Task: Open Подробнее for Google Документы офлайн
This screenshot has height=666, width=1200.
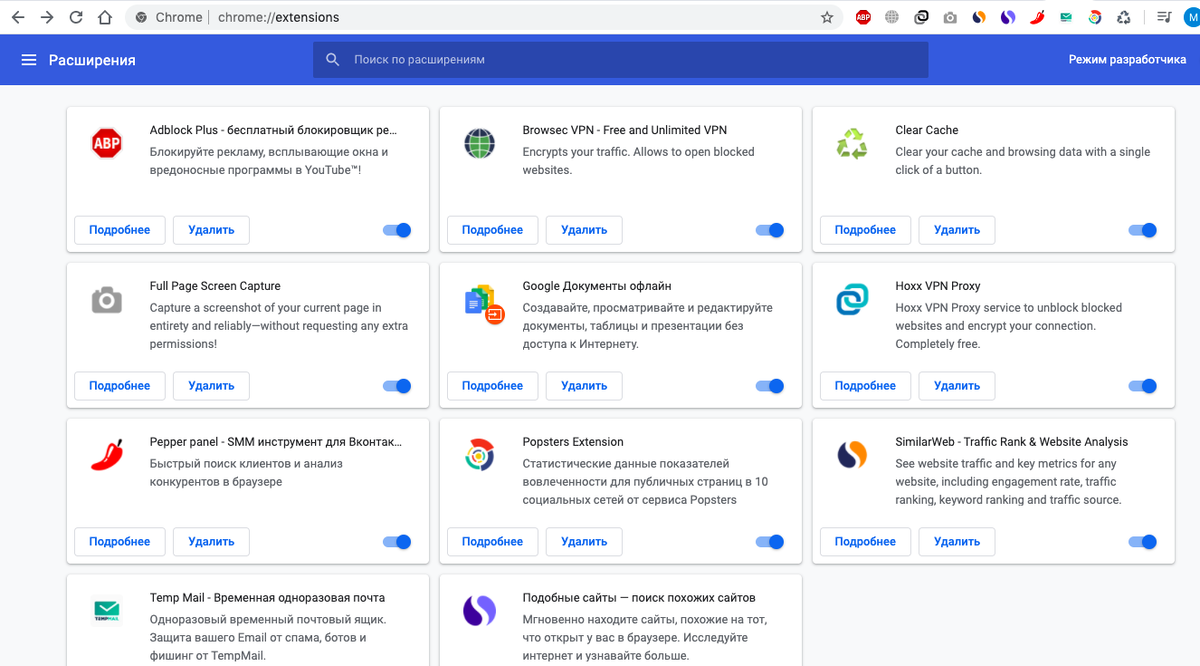Action: [x=493, y=386]
